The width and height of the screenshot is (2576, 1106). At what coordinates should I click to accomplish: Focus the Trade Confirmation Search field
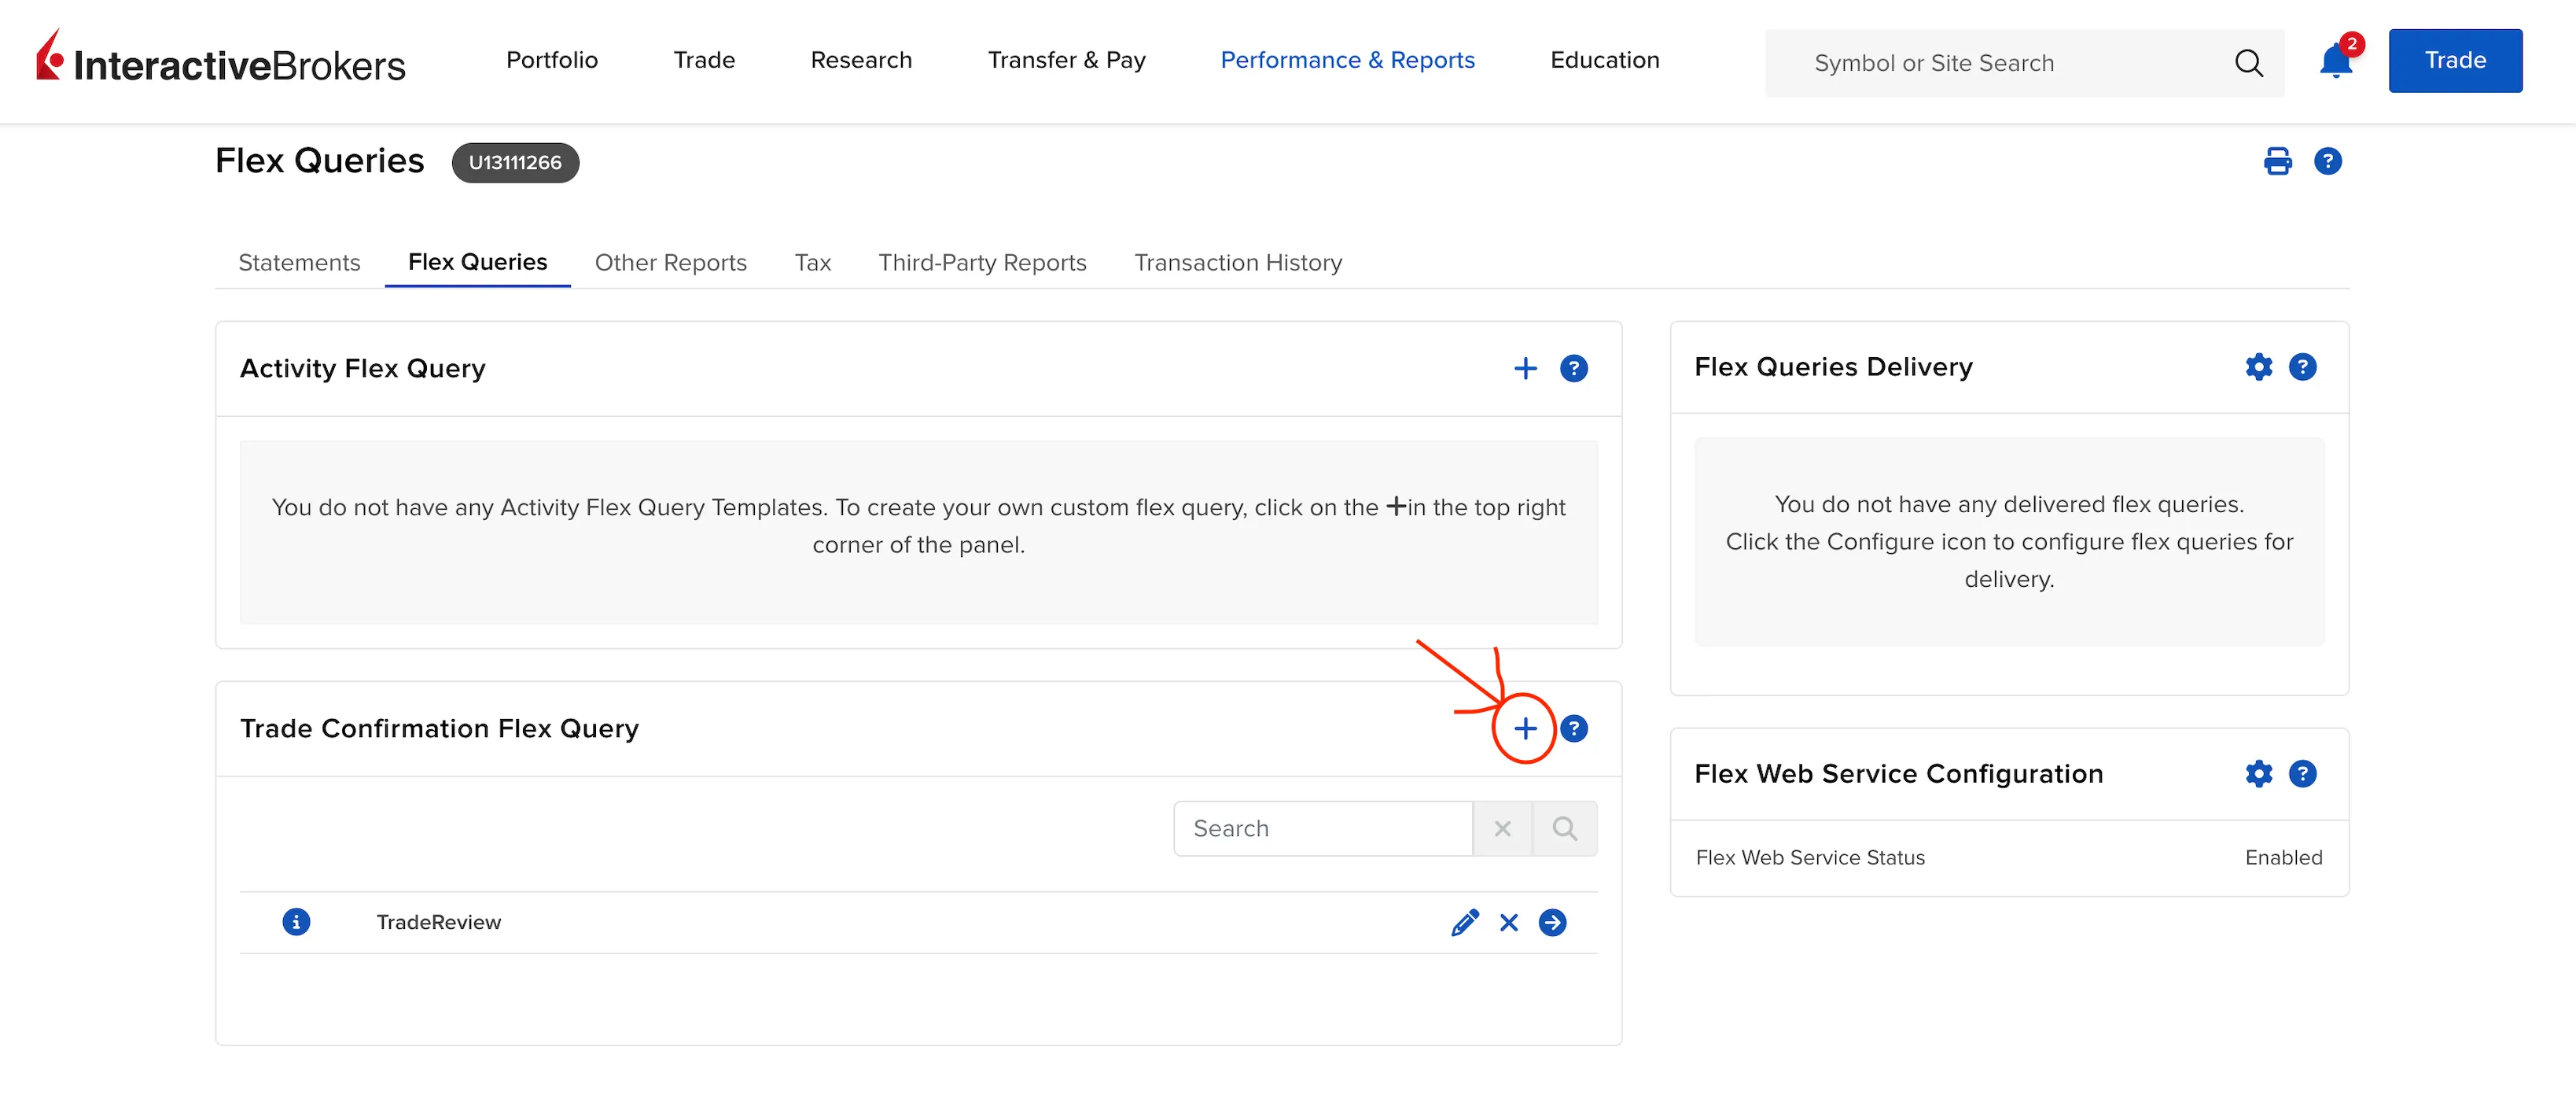1323,828
